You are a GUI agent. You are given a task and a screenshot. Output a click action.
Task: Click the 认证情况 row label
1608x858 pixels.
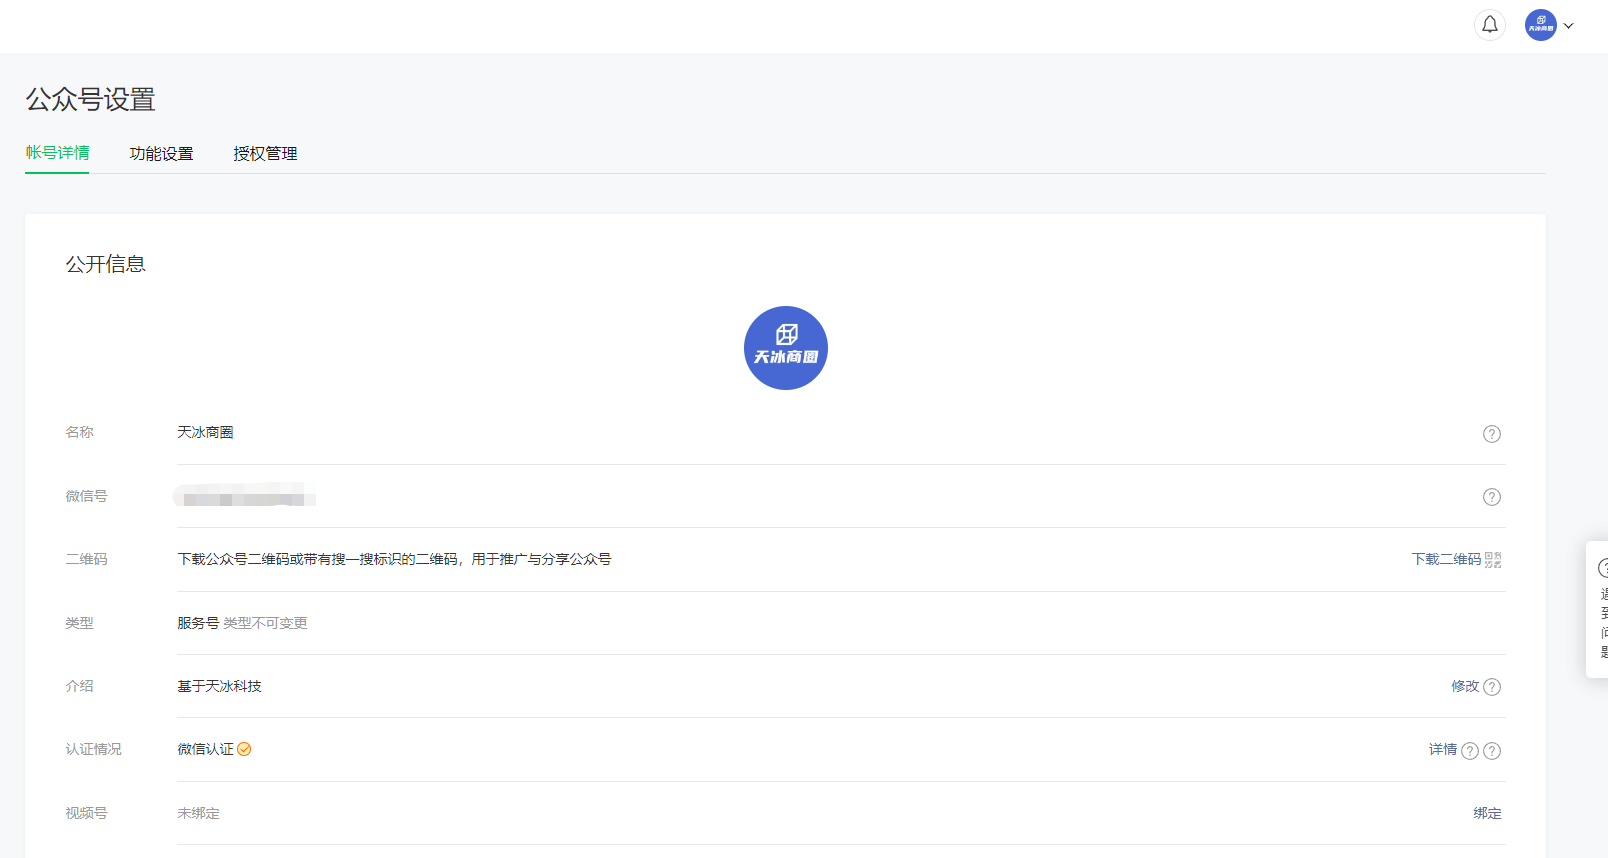point(93,749)
